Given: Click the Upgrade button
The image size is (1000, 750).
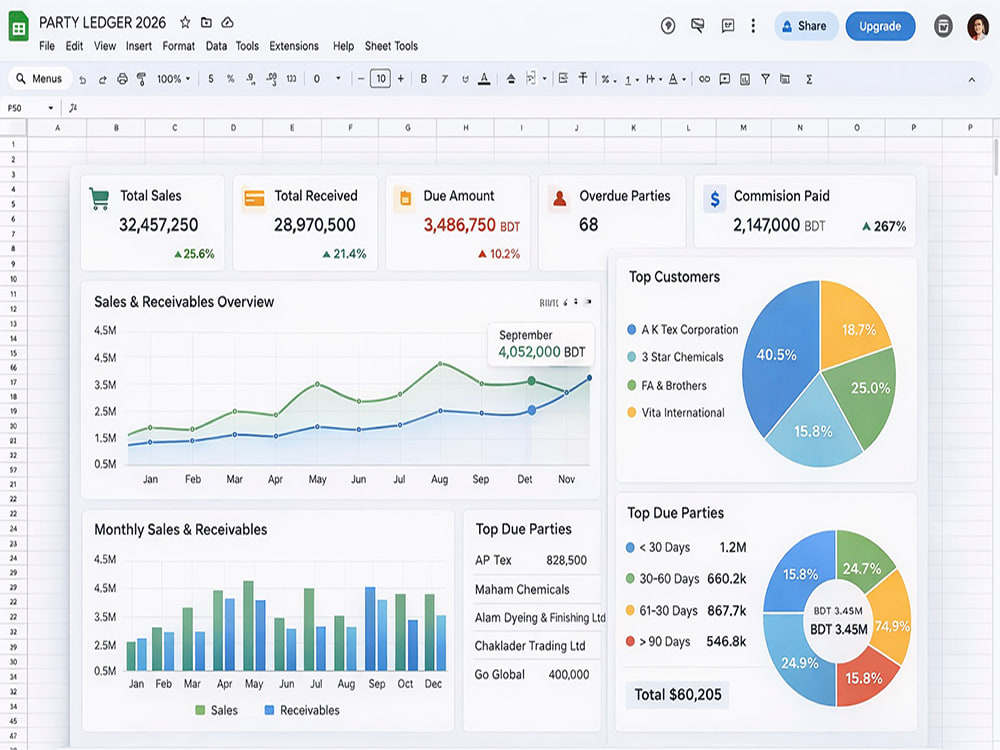Looking at the screenshot, I should click(x=880, y=26).
